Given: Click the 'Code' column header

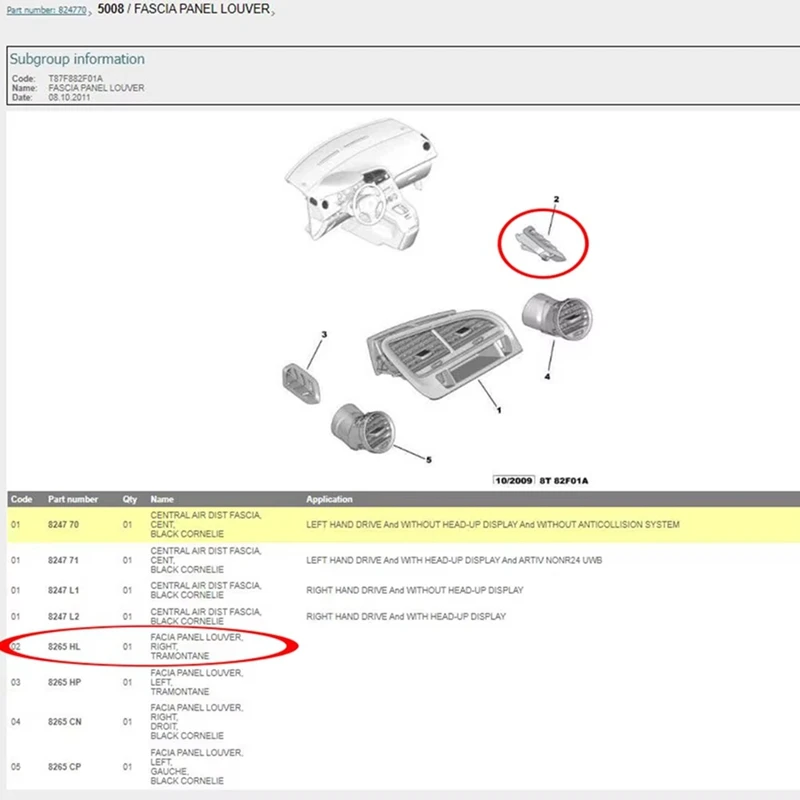Looking at the screenshot, I should (21, 499).
